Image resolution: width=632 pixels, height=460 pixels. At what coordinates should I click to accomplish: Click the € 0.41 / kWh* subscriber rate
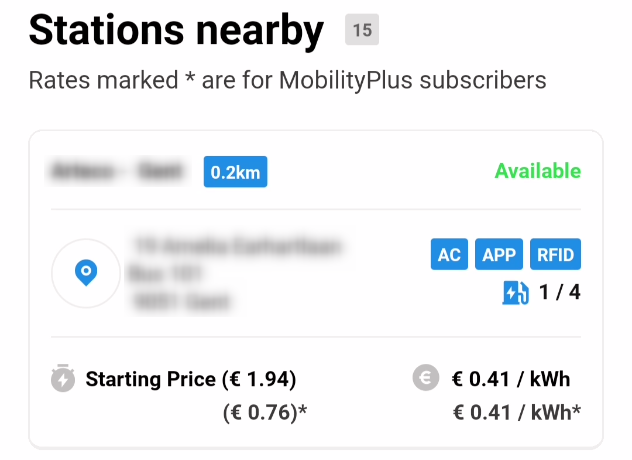coord(517,412)
